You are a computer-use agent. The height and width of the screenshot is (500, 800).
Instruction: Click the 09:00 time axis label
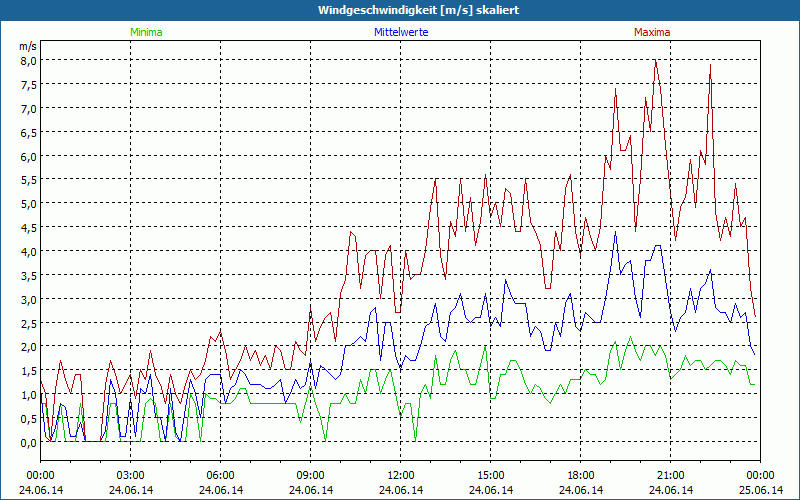pos(311,476)
